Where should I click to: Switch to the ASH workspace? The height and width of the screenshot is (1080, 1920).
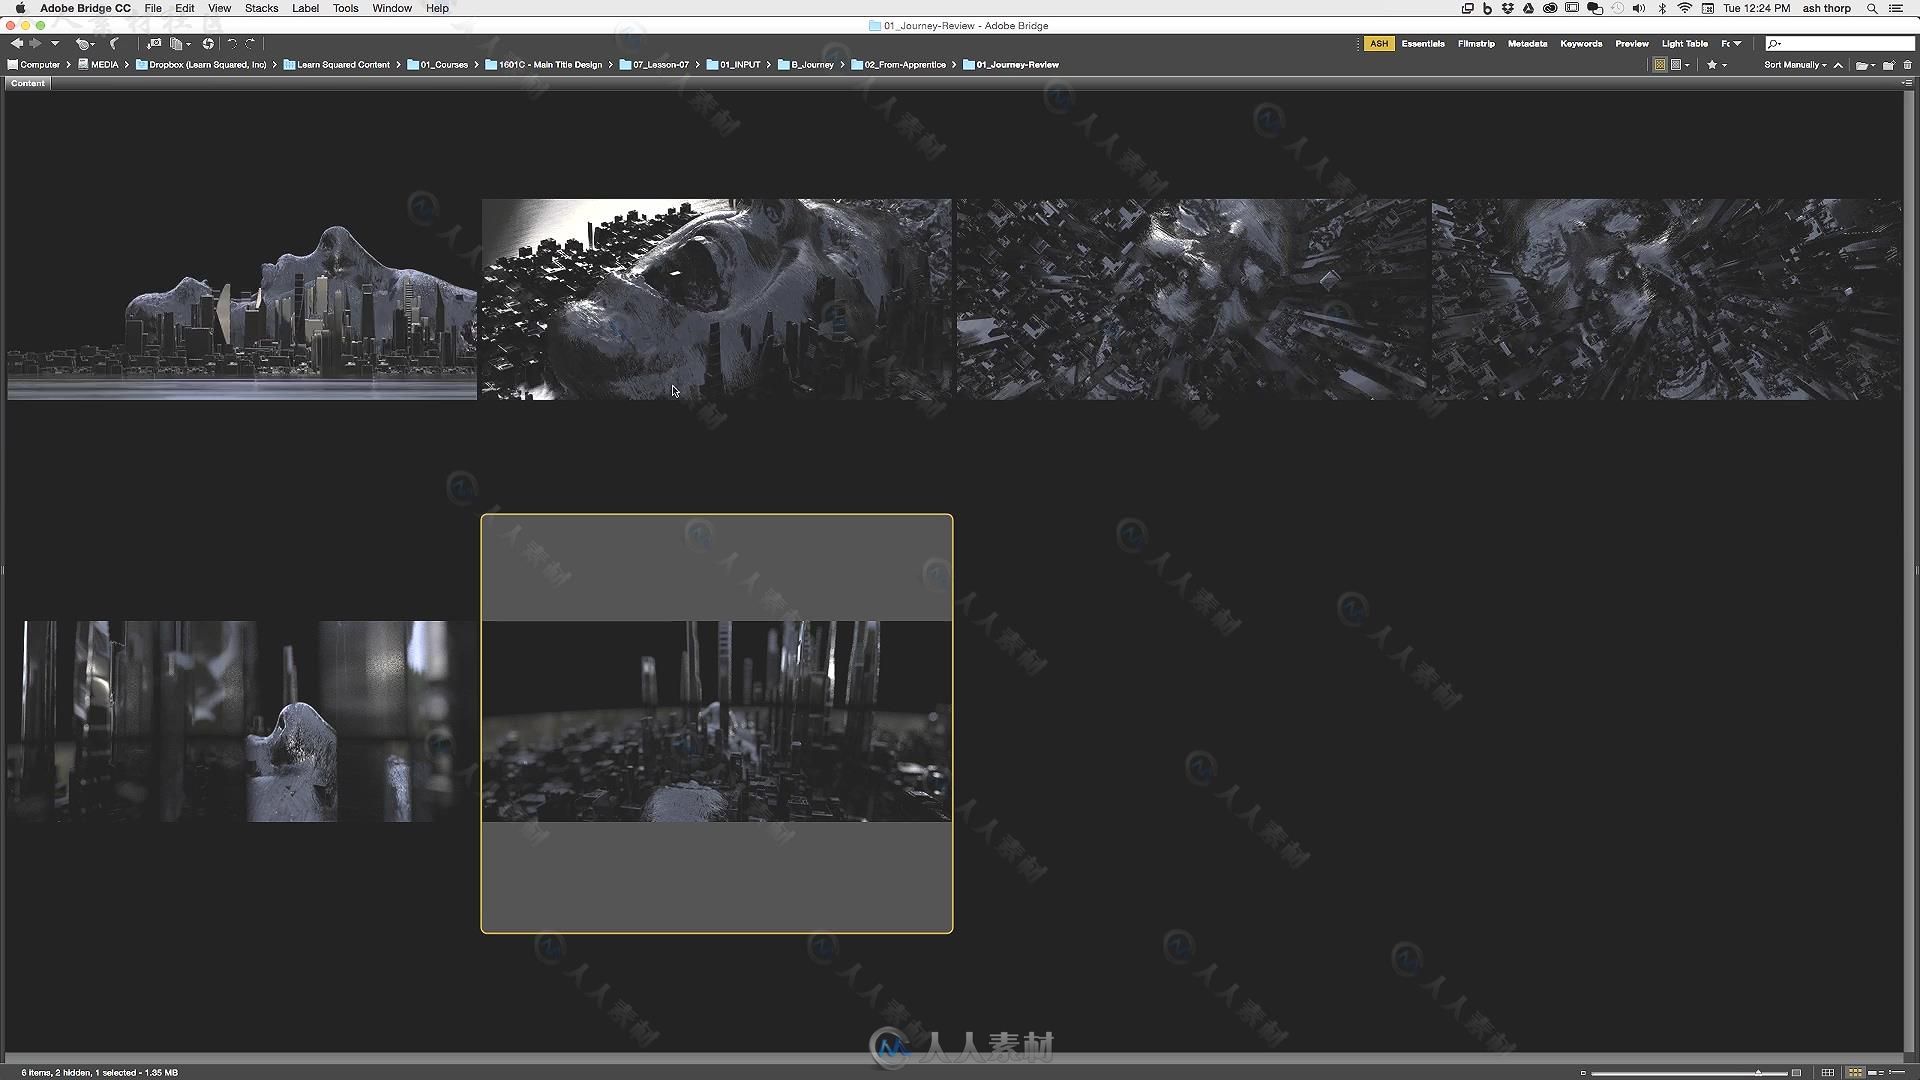point(1379,44)
